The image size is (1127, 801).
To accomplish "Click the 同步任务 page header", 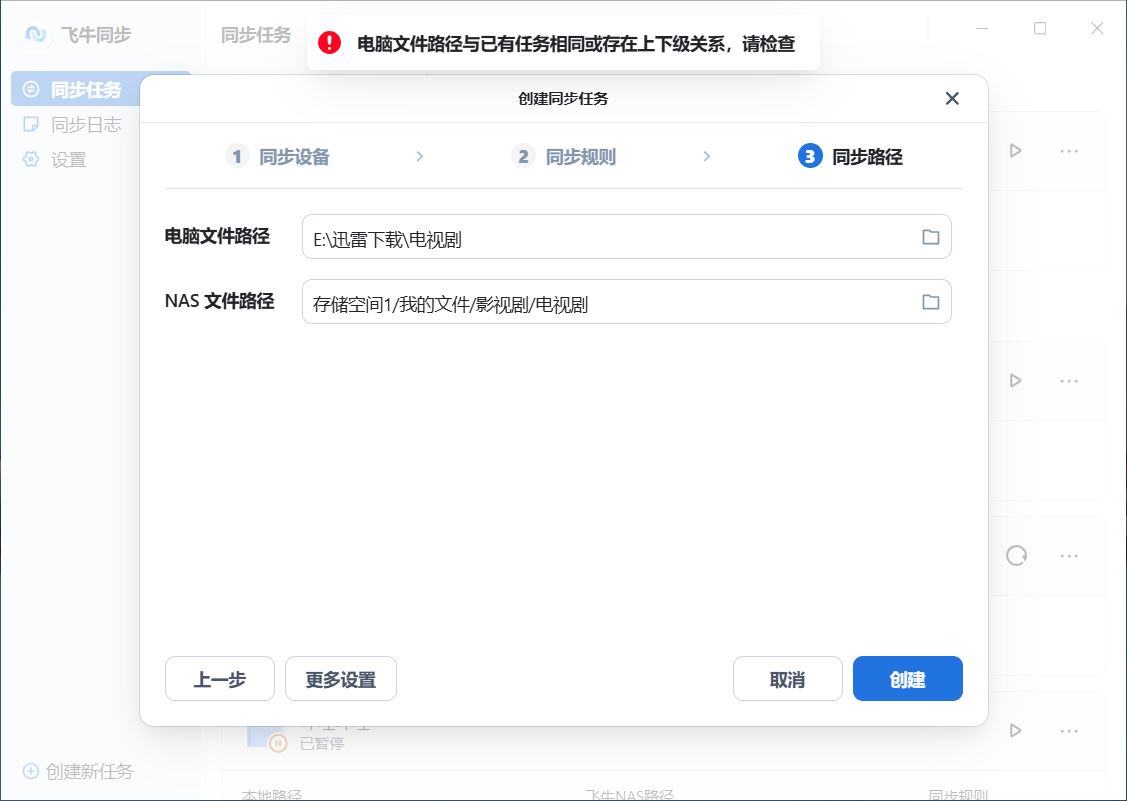I will pyautogui.click(x=256, y=35).
